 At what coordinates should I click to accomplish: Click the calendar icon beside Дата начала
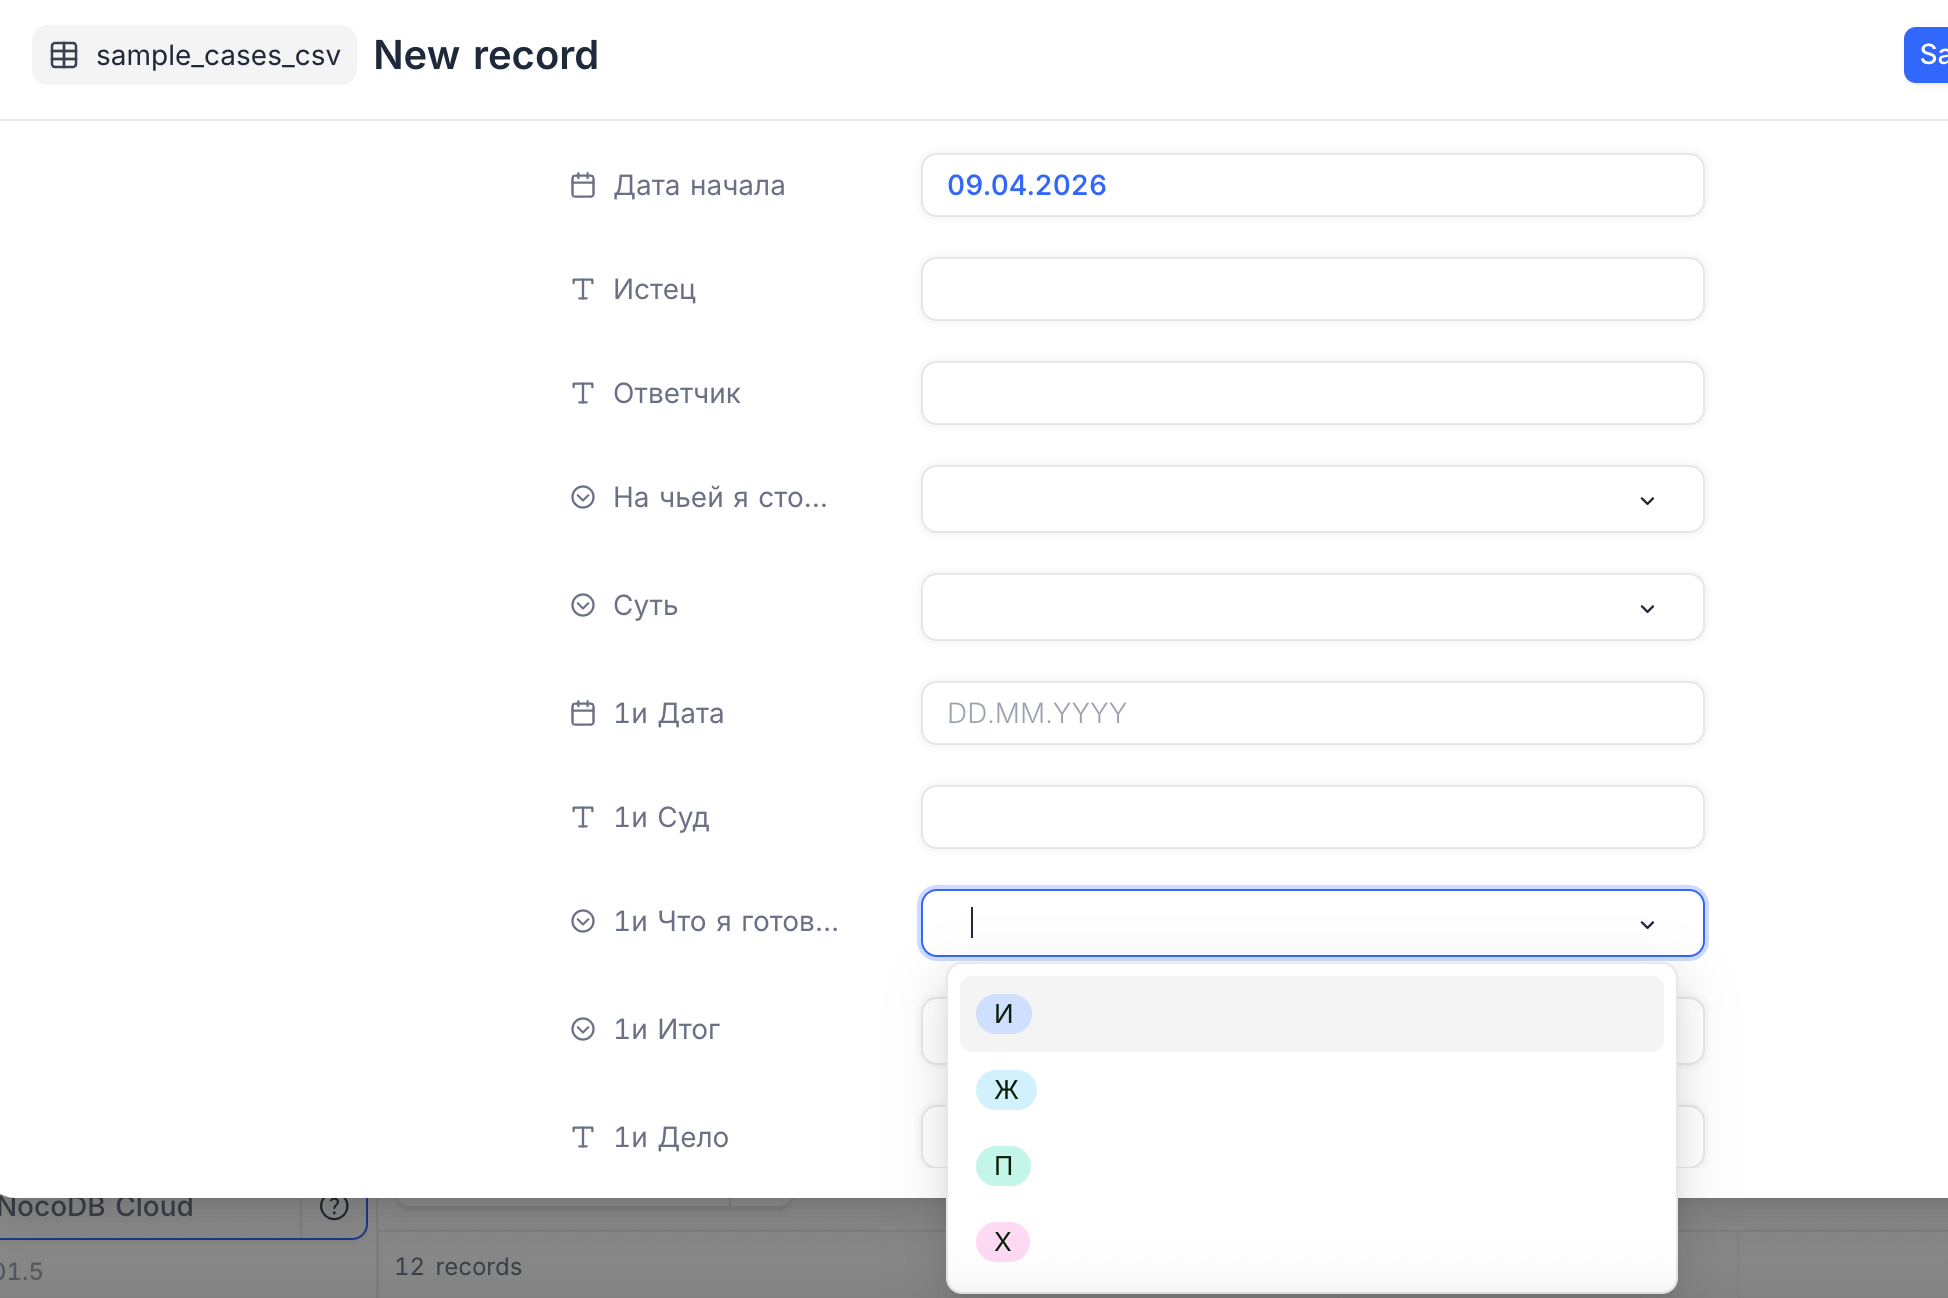pos(583,185)
